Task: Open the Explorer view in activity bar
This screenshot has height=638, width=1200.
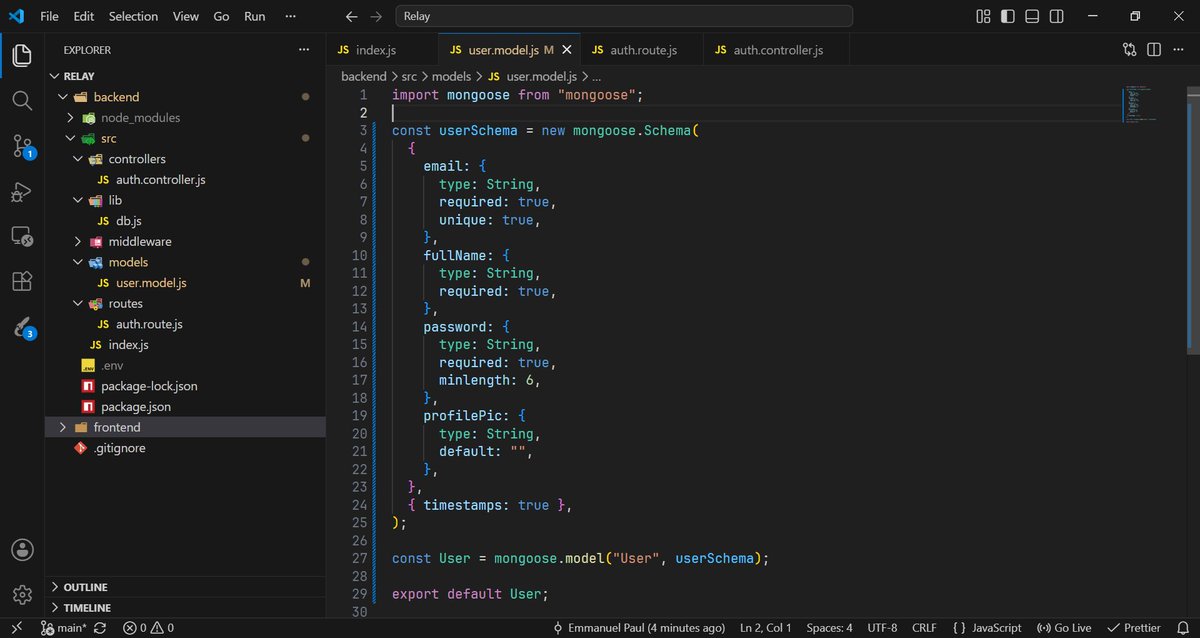Action: (x=22, y=54)
